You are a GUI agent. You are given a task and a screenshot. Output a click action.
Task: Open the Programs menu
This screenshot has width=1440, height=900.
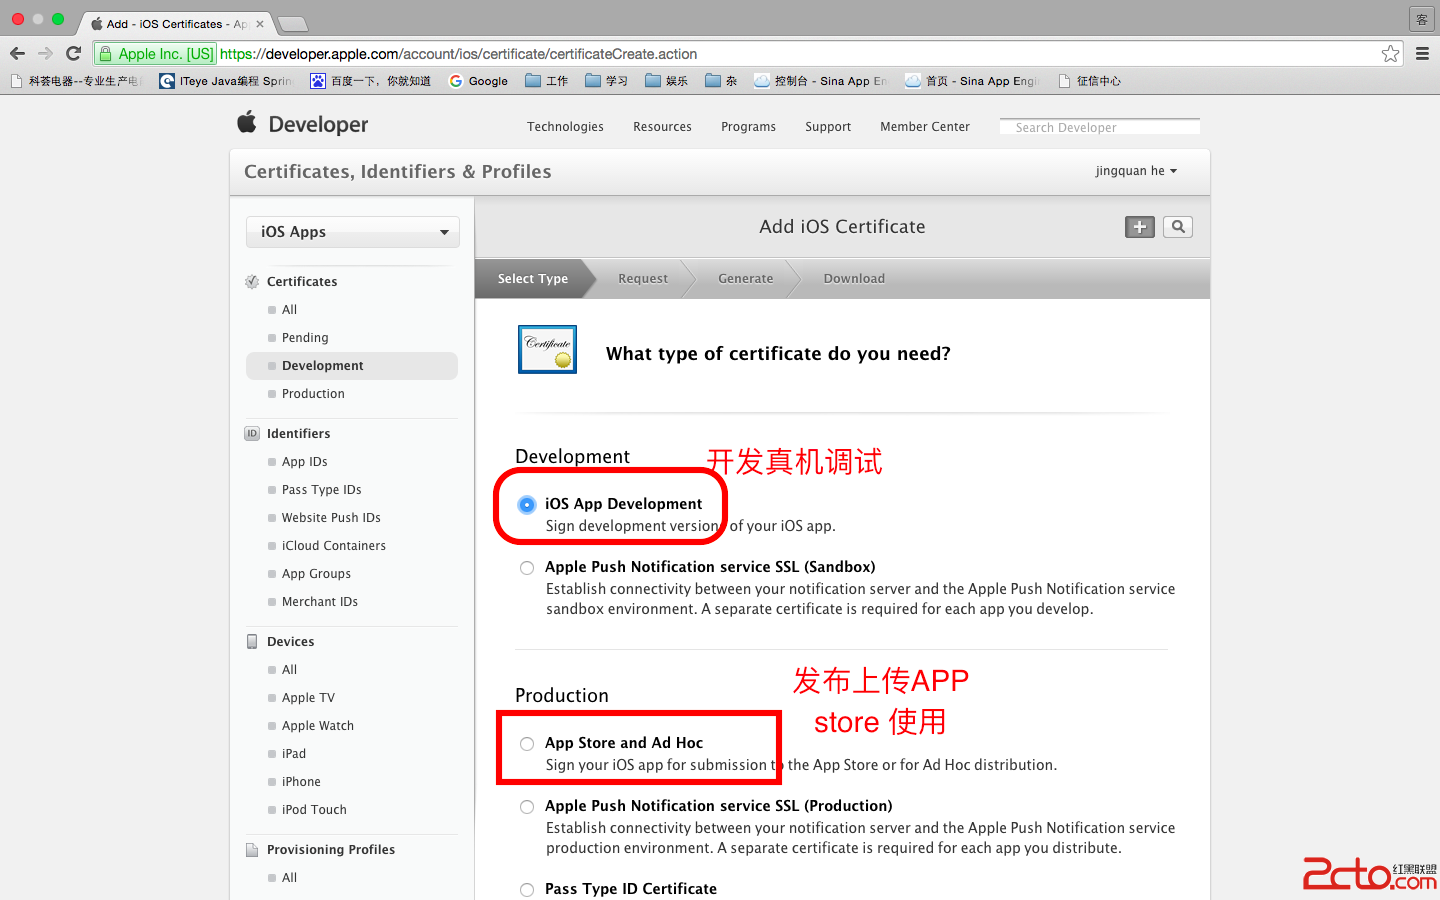tap(748, 127)
